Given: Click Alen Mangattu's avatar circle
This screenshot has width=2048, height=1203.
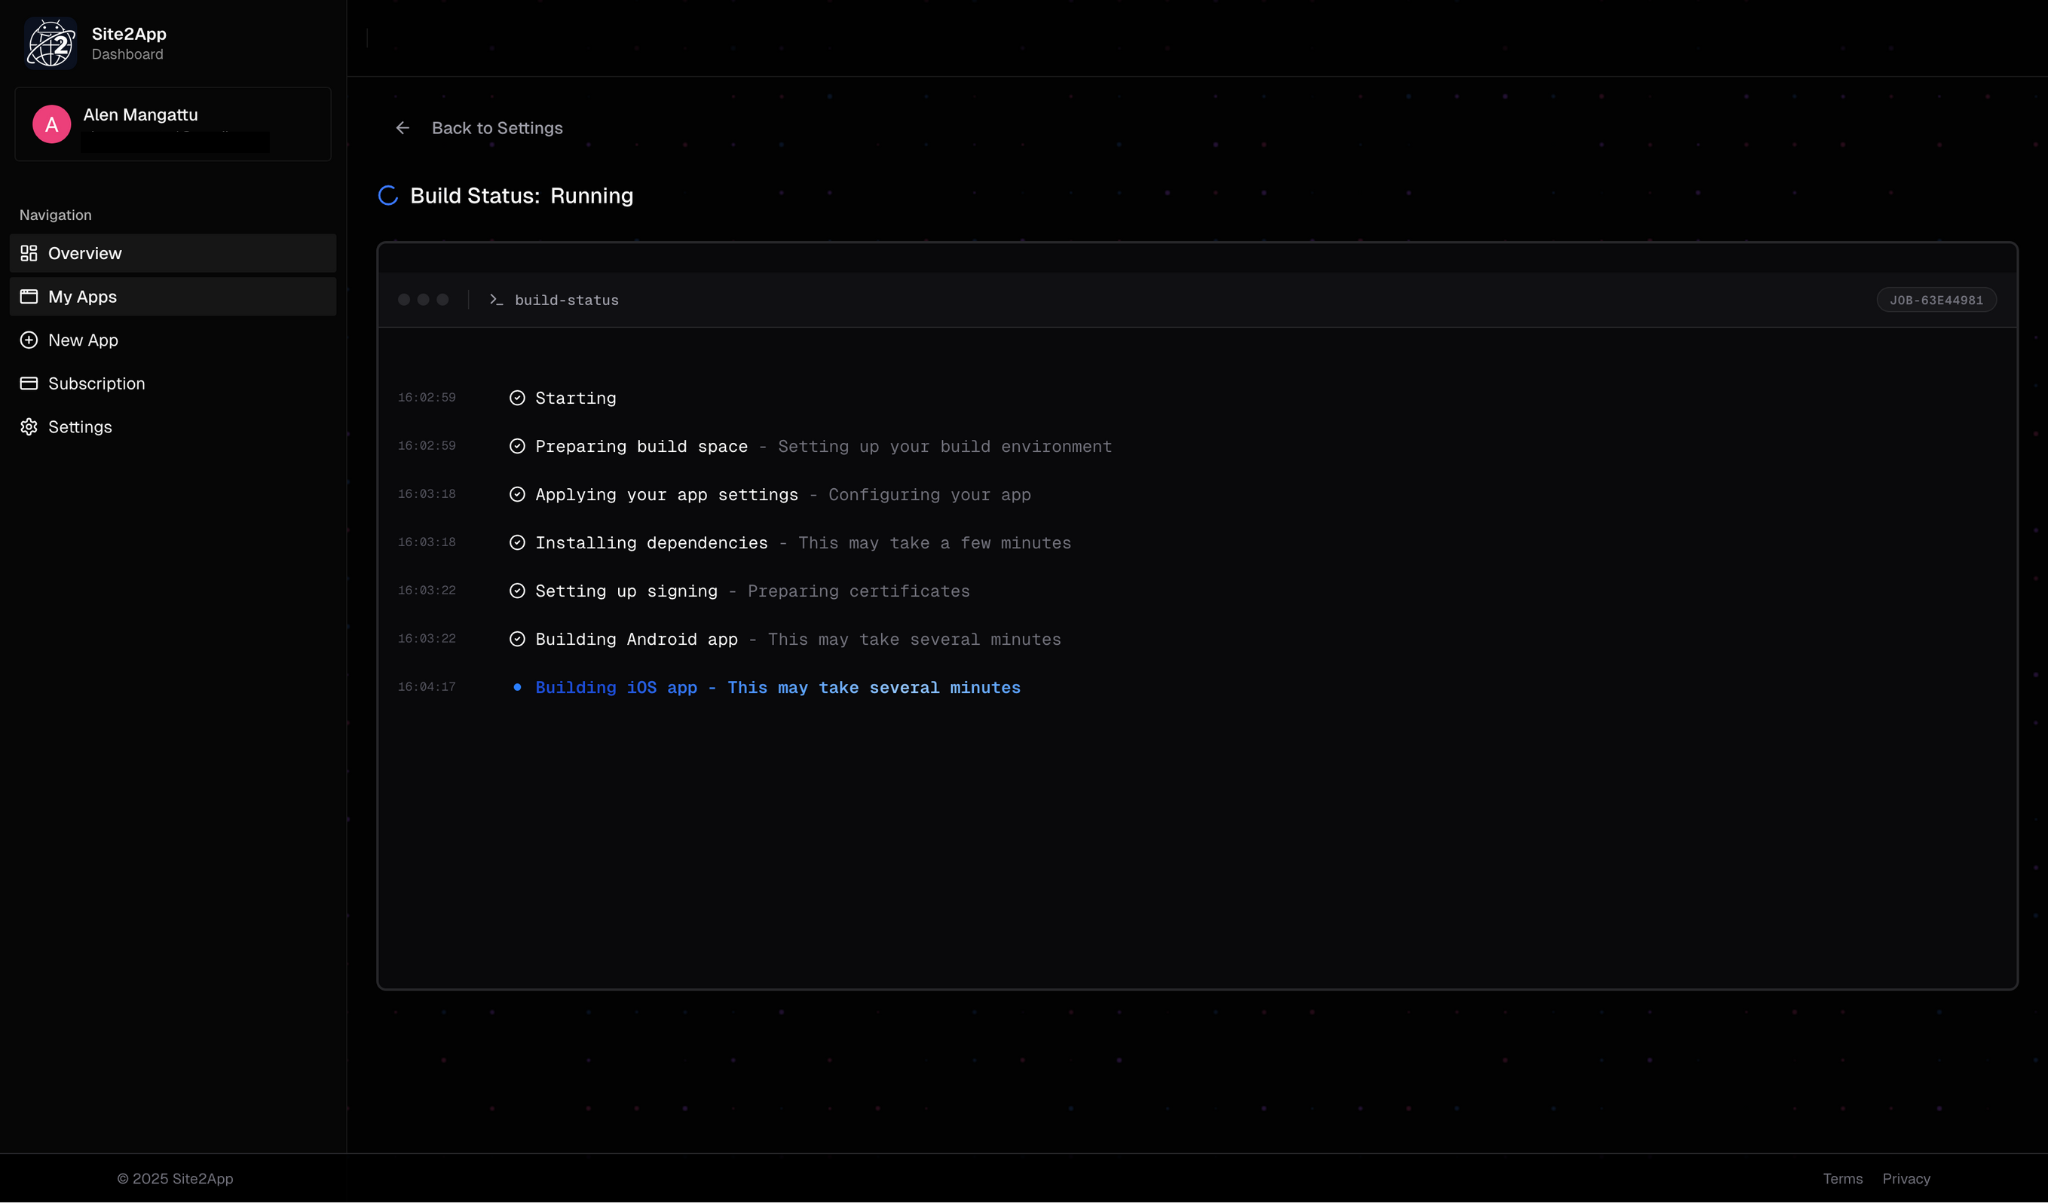Looking at the screenshot, I should pos(52,123).
